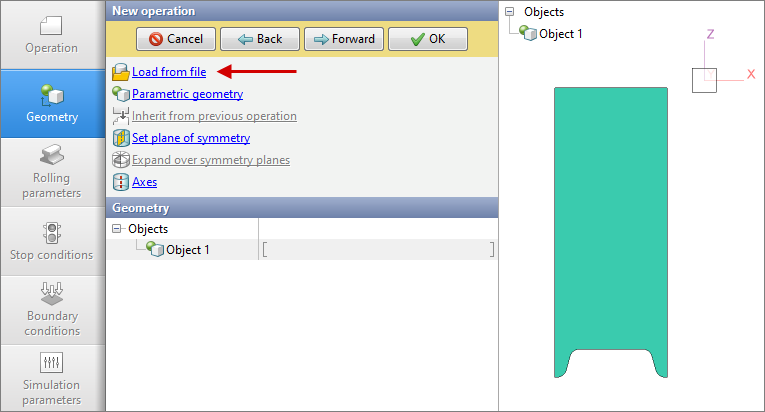The image size is (765, 412).
Task: Open the Load from file link
Action: coord(169,72)
